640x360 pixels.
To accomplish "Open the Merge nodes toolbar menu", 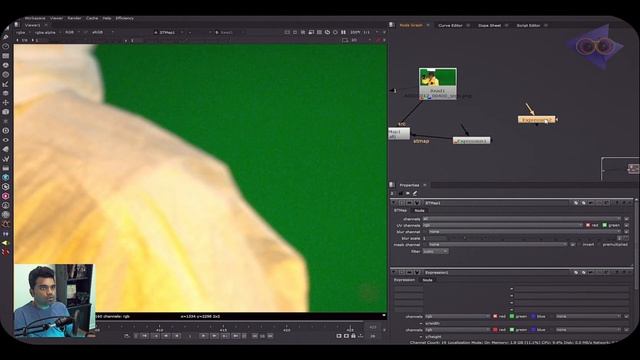I will (6, 93).
